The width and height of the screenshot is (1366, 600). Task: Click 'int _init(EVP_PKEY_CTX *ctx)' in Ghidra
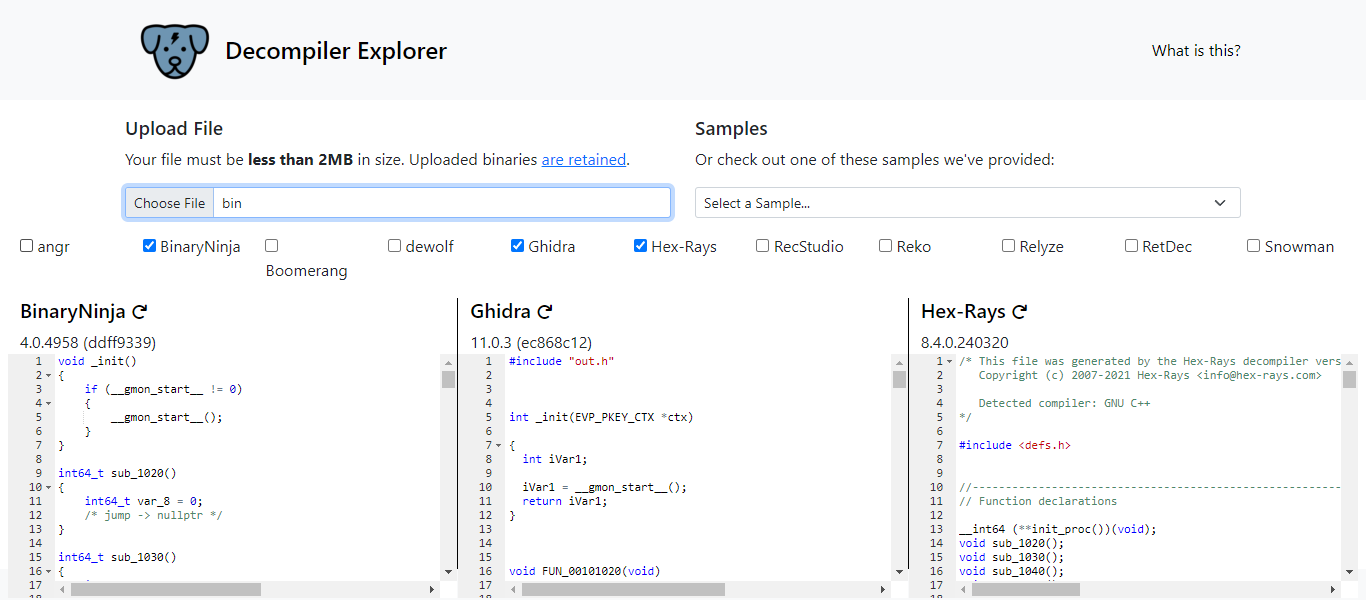coord(601,417)
